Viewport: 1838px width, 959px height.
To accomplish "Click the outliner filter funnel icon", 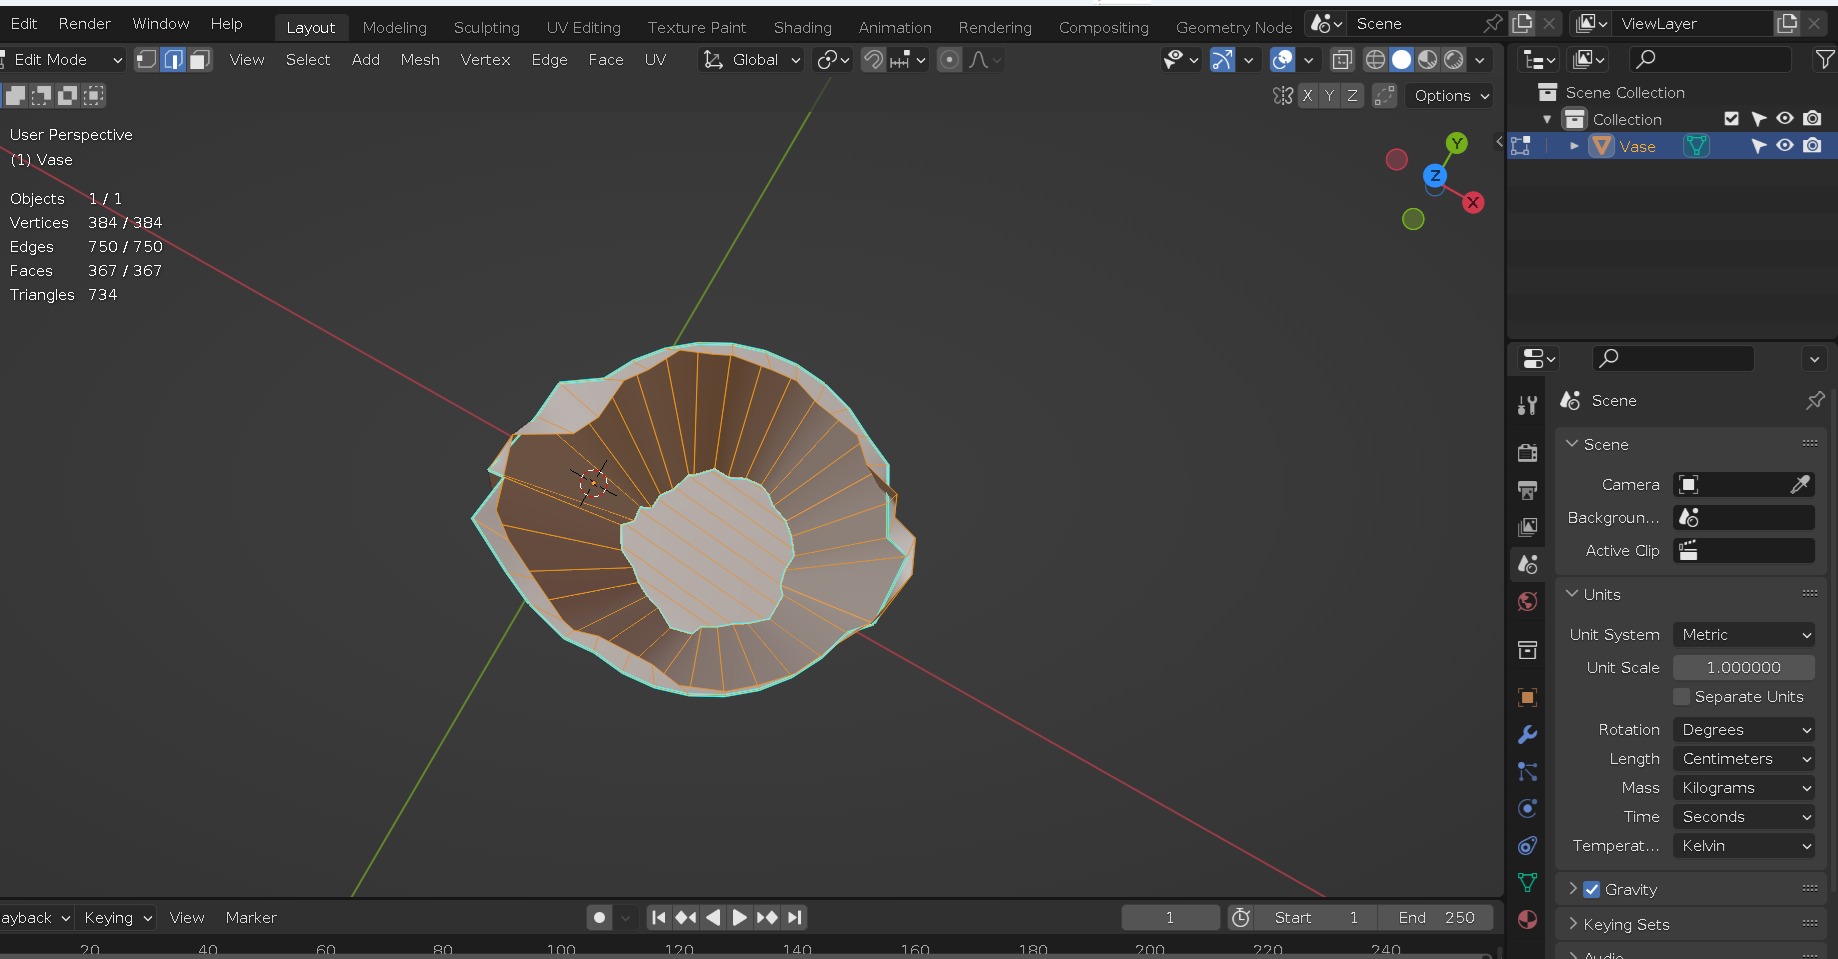I will [x=1825, y=60].
